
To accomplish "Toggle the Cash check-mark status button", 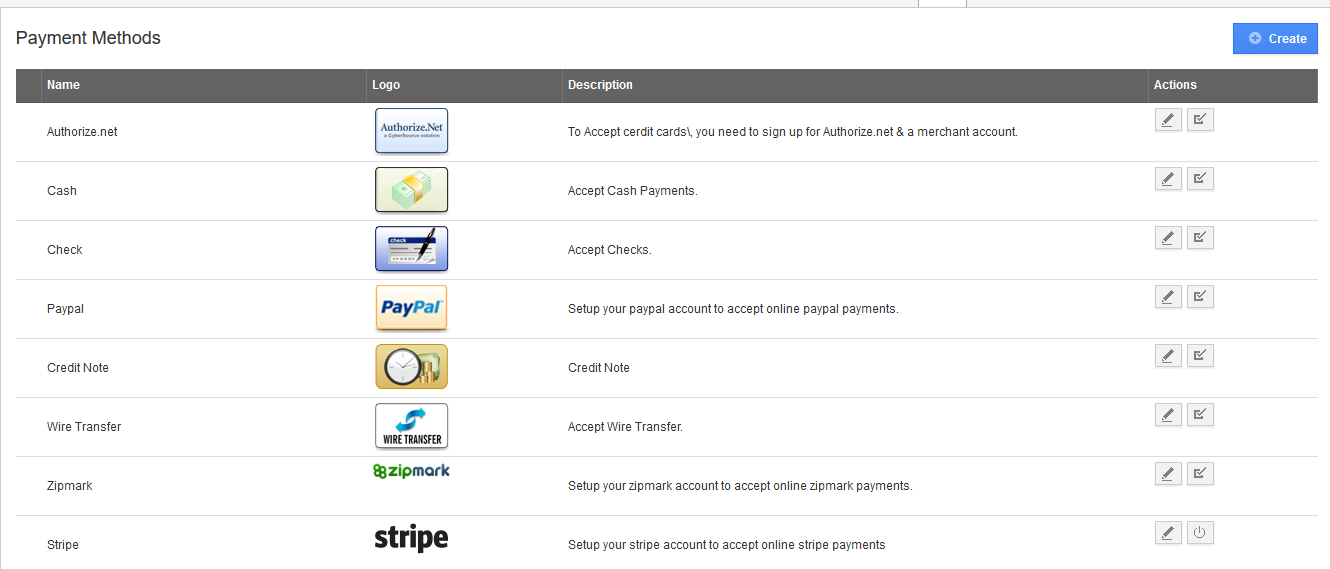I will [x=1200, y=179].
